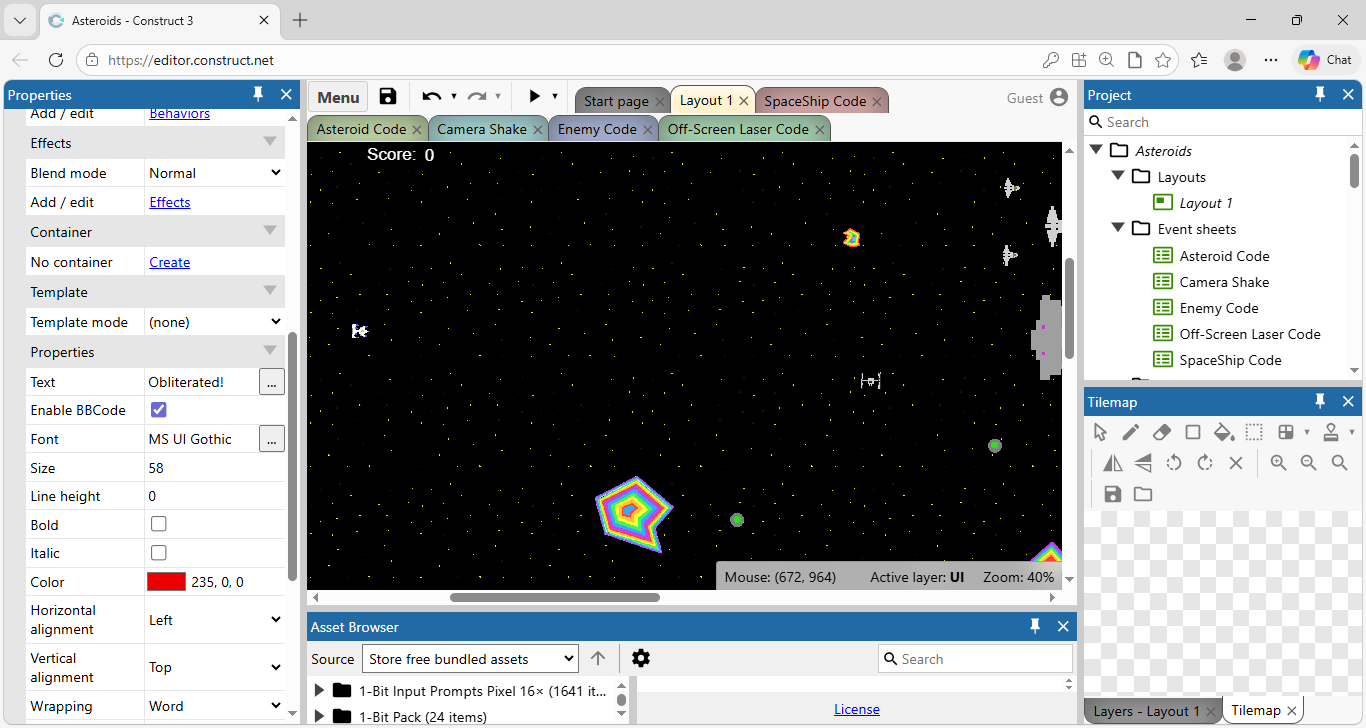Select the Tilemap pointer selection tool

(1100, 432)
